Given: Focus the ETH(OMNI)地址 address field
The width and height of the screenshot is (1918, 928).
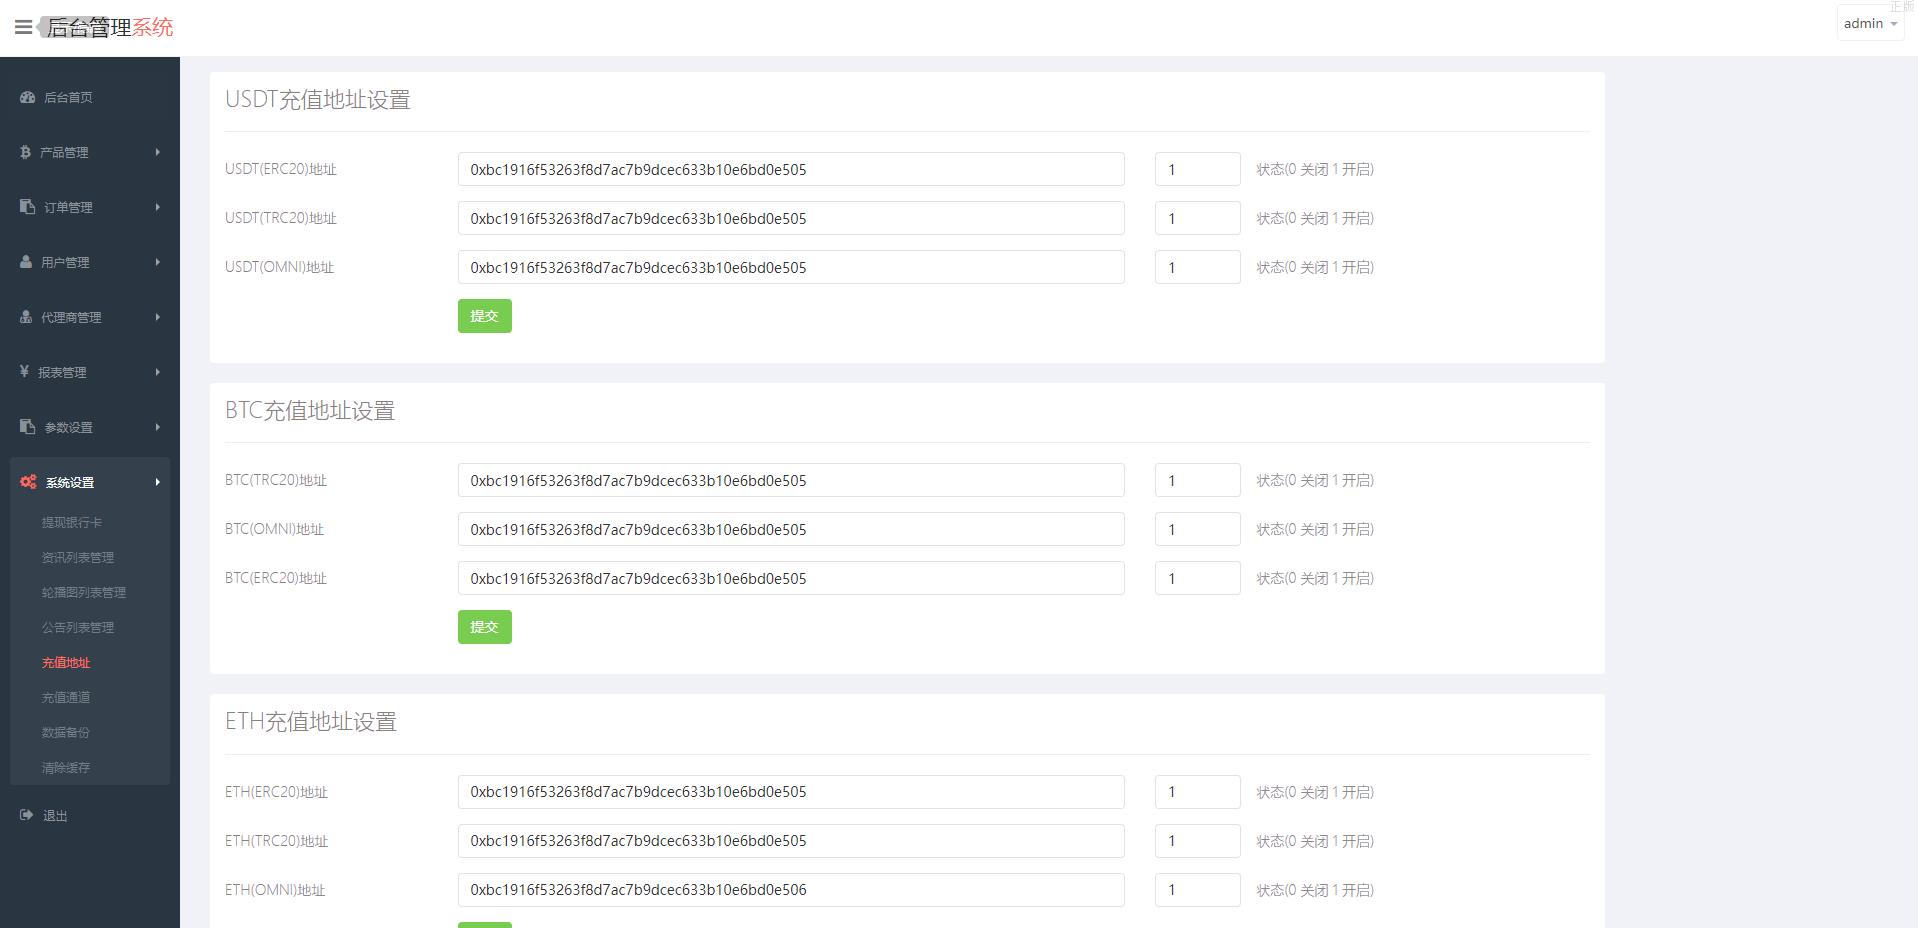Looking at the screenshot, I should pyautogui.click(x=791, y=890).
